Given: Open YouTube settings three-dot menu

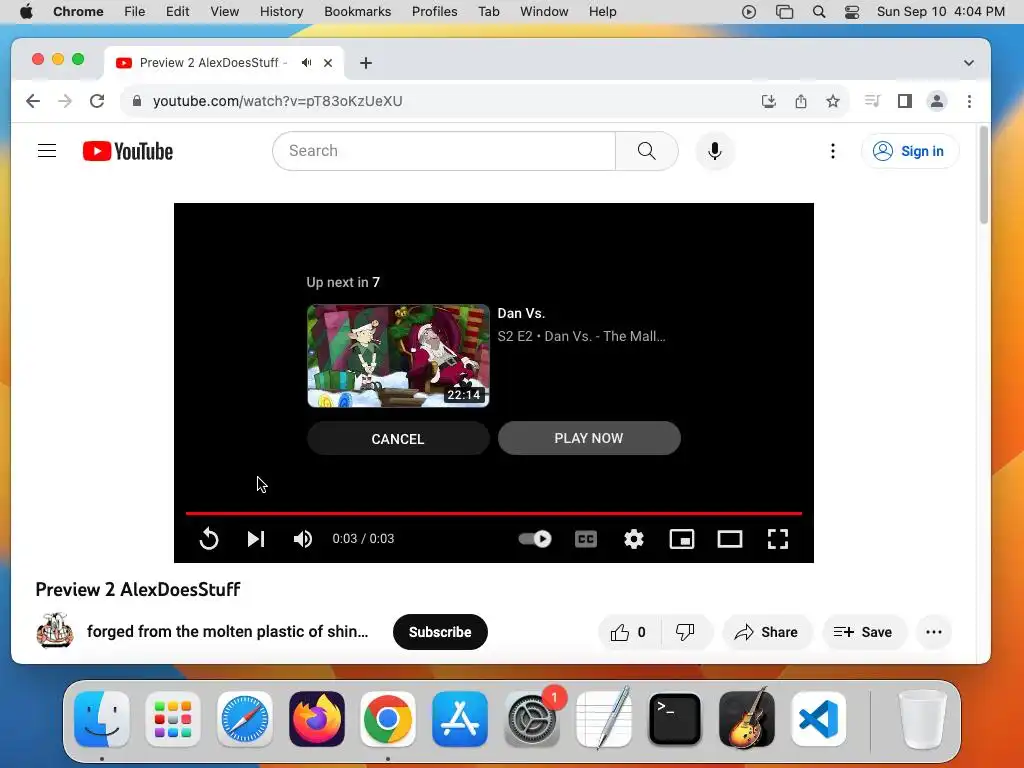Looking at the screenshot, I should [x=833, y=151].
